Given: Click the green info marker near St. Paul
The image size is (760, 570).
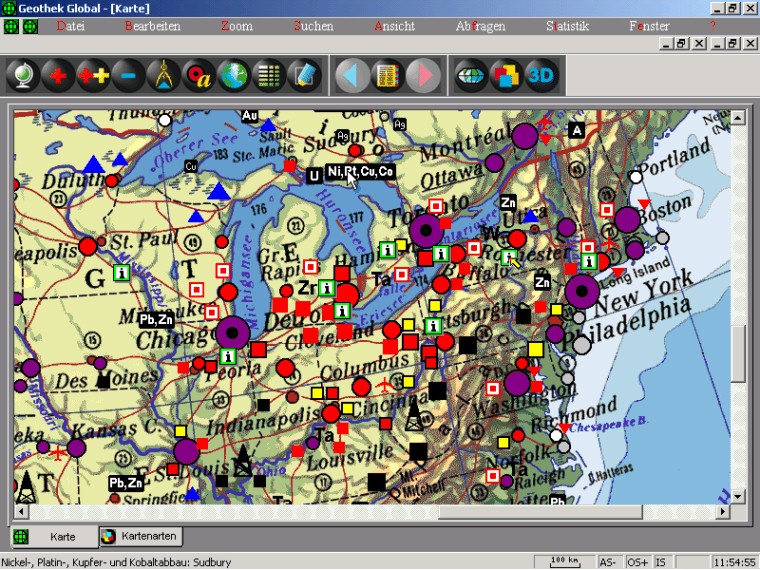Looking at the screenshot, I should [121, 272].
